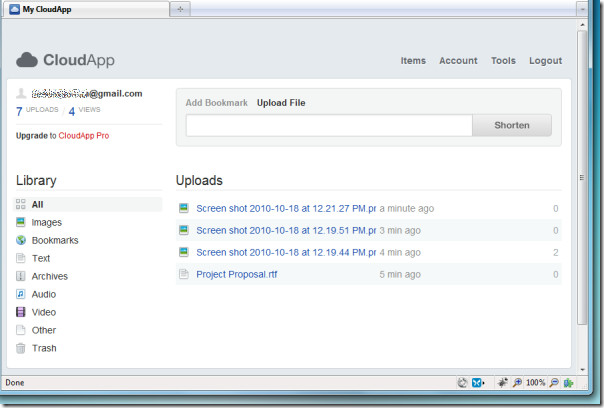Click the 4 VIEWS counter
604x408 pixels.
click(84, 111)
